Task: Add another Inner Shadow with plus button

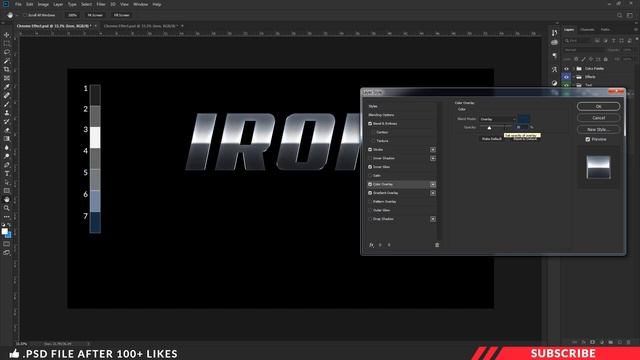Action: 433,158
